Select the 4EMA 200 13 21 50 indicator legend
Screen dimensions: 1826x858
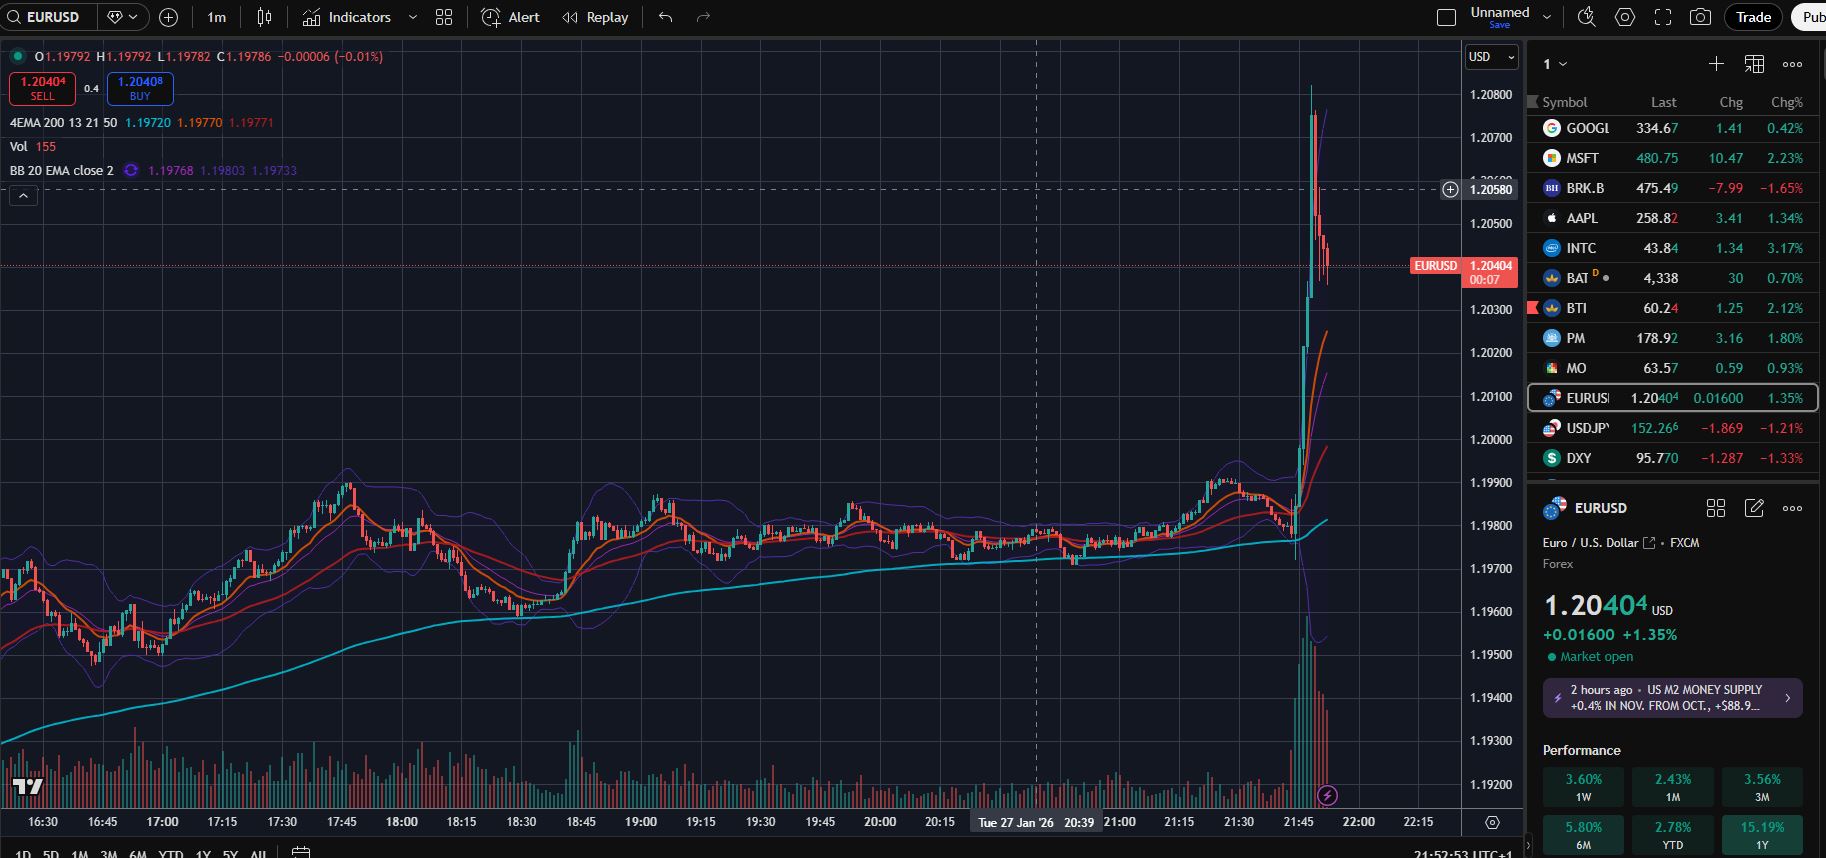pyautogui.click(x=63, y=122)
